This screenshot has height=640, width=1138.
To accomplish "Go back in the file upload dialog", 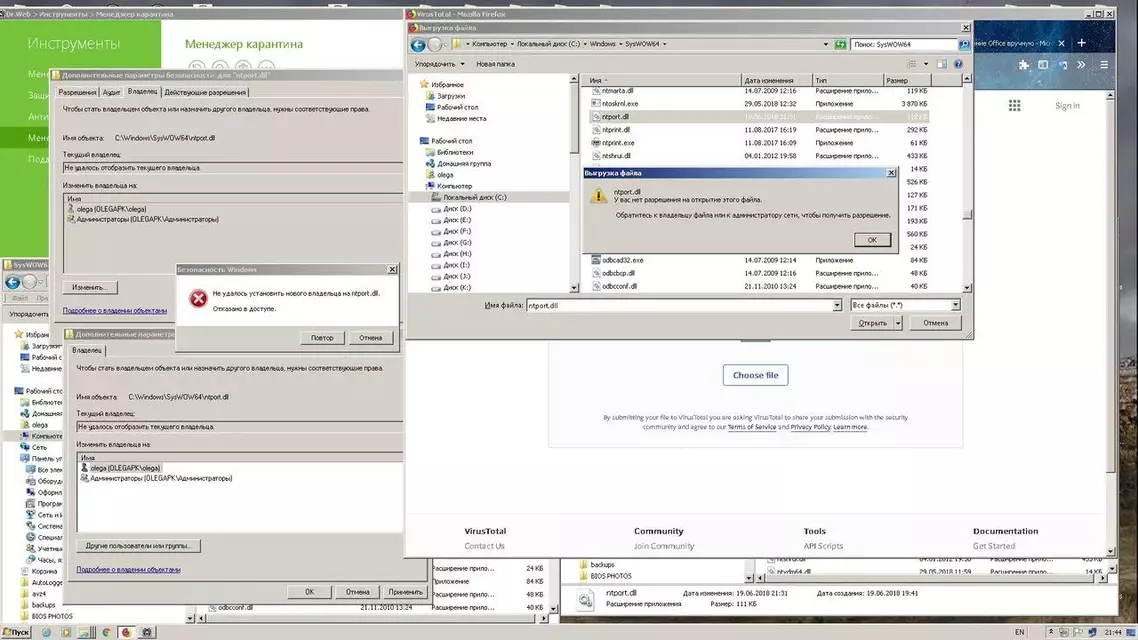I will click(x=418, y=44).
